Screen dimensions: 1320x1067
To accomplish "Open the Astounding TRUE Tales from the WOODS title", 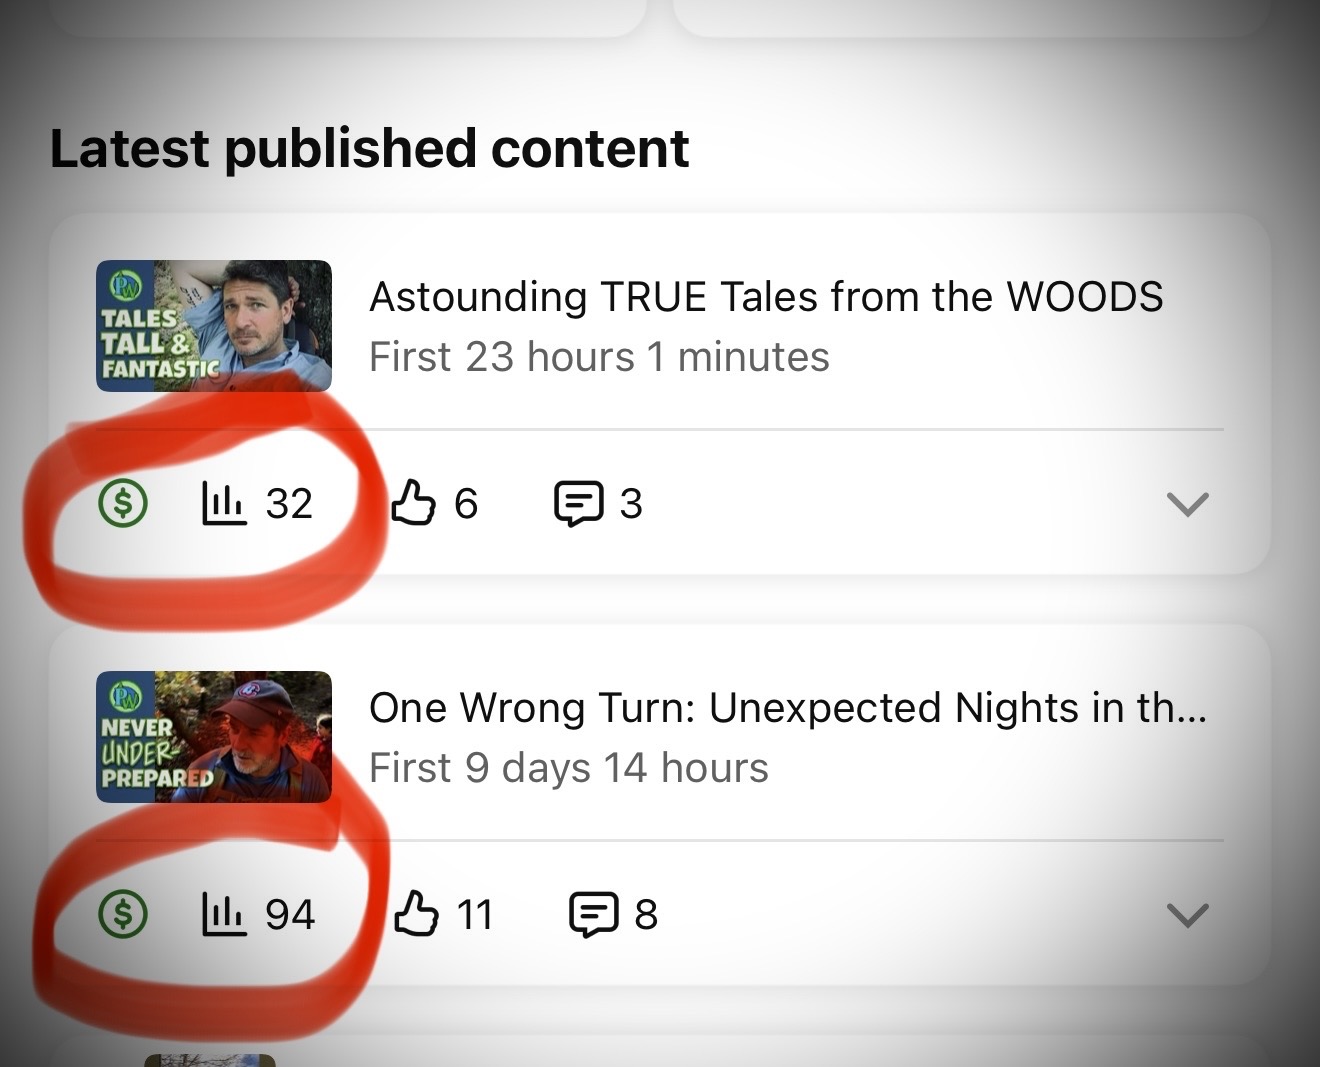I will coord(766,297).
